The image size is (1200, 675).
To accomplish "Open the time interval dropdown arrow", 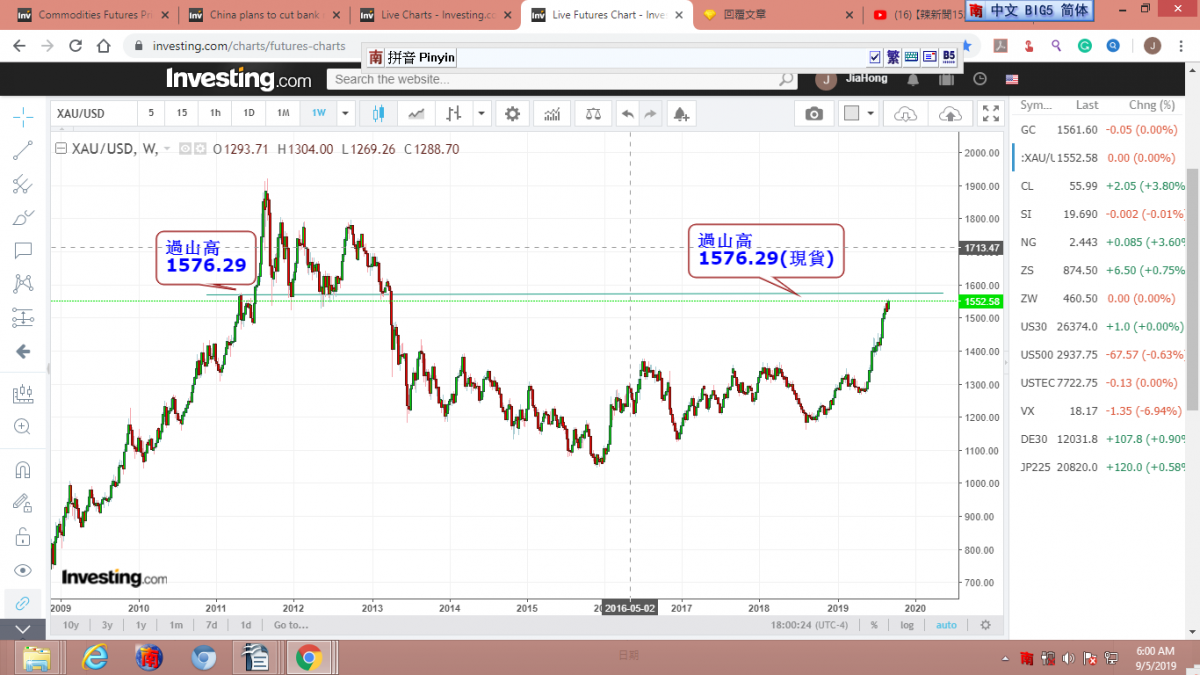I will [345, 113].
